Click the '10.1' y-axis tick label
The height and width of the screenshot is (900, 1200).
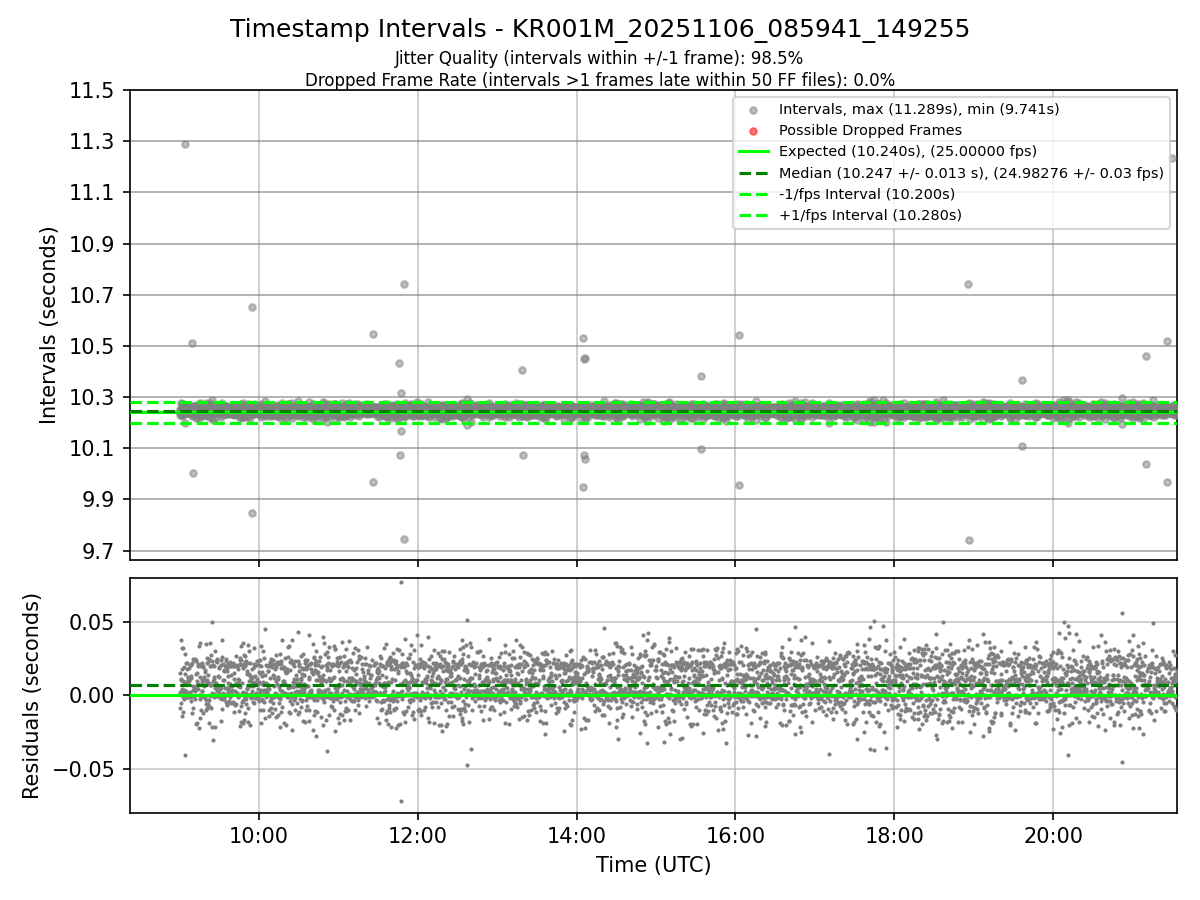(x=93, y=449)
